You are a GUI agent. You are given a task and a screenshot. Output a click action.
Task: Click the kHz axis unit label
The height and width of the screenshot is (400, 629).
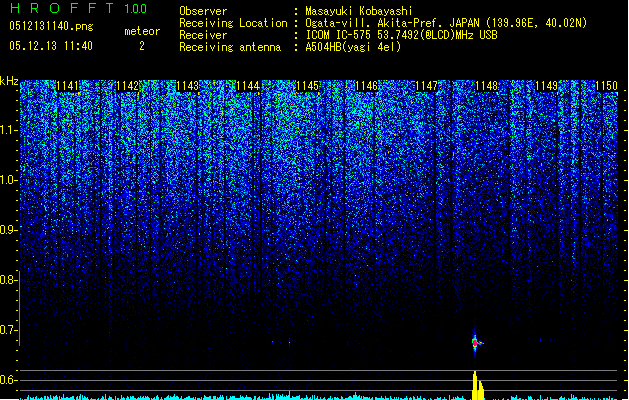tap(9, 81)
